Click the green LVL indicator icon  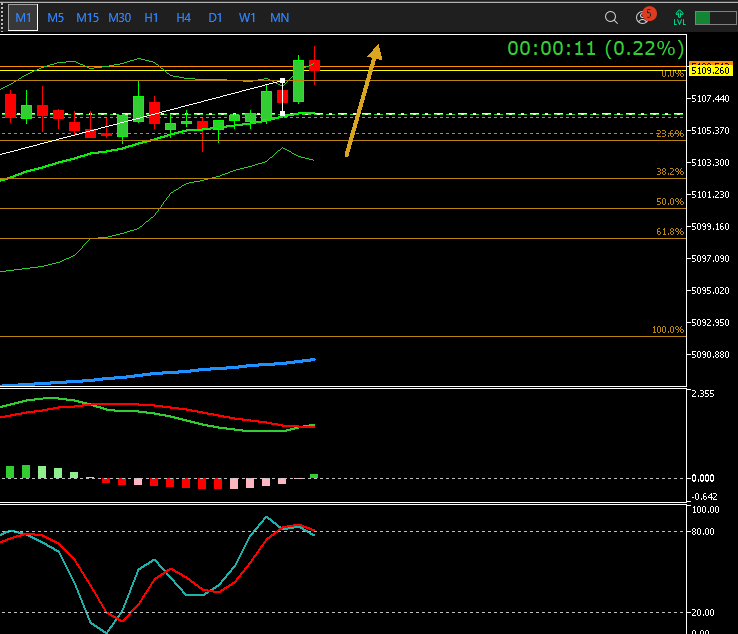[680, 18]
